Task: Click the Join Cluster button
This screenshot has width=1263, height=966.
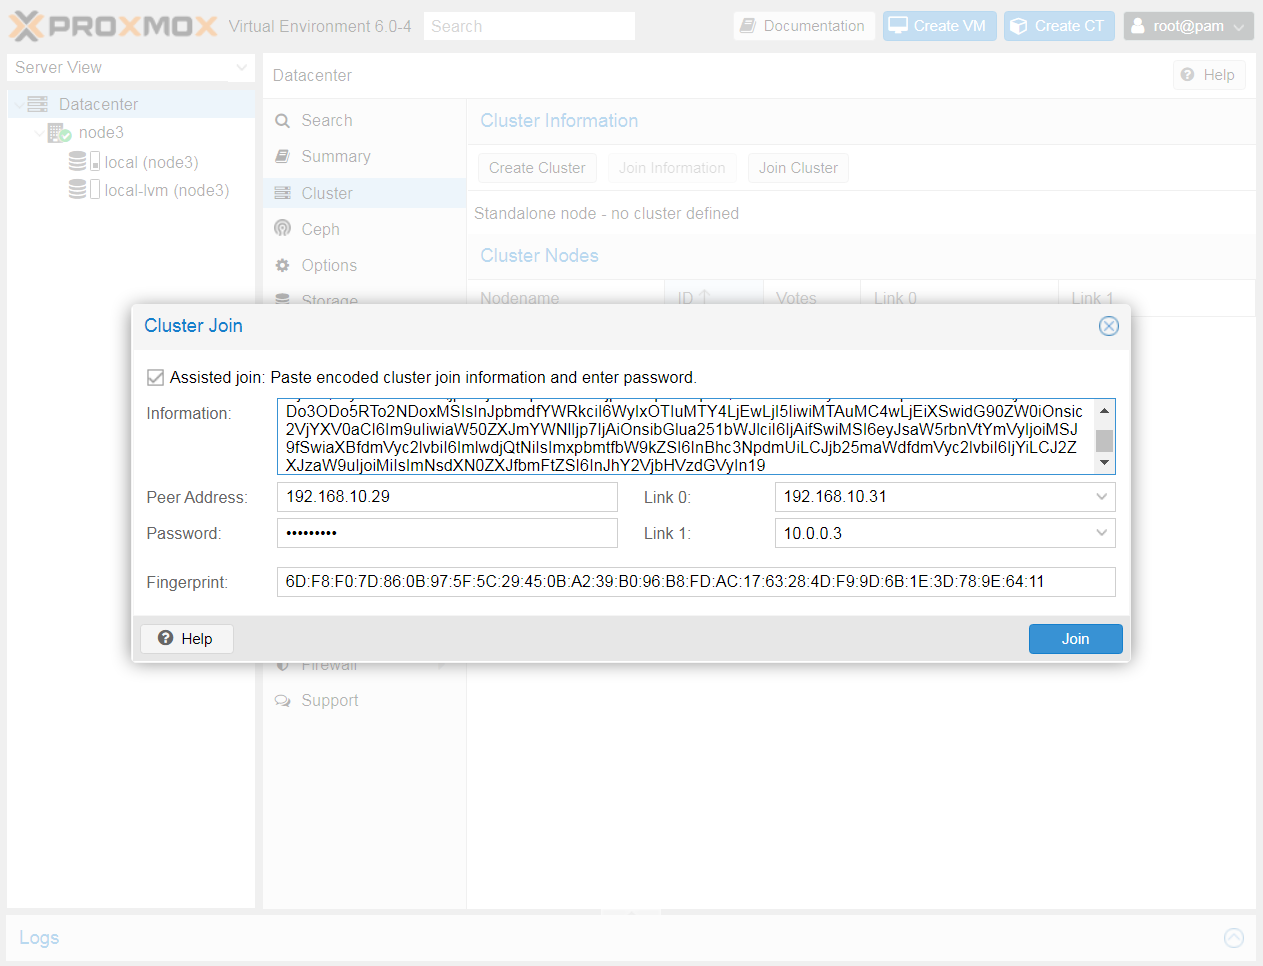Action: (x=798, y=168)
